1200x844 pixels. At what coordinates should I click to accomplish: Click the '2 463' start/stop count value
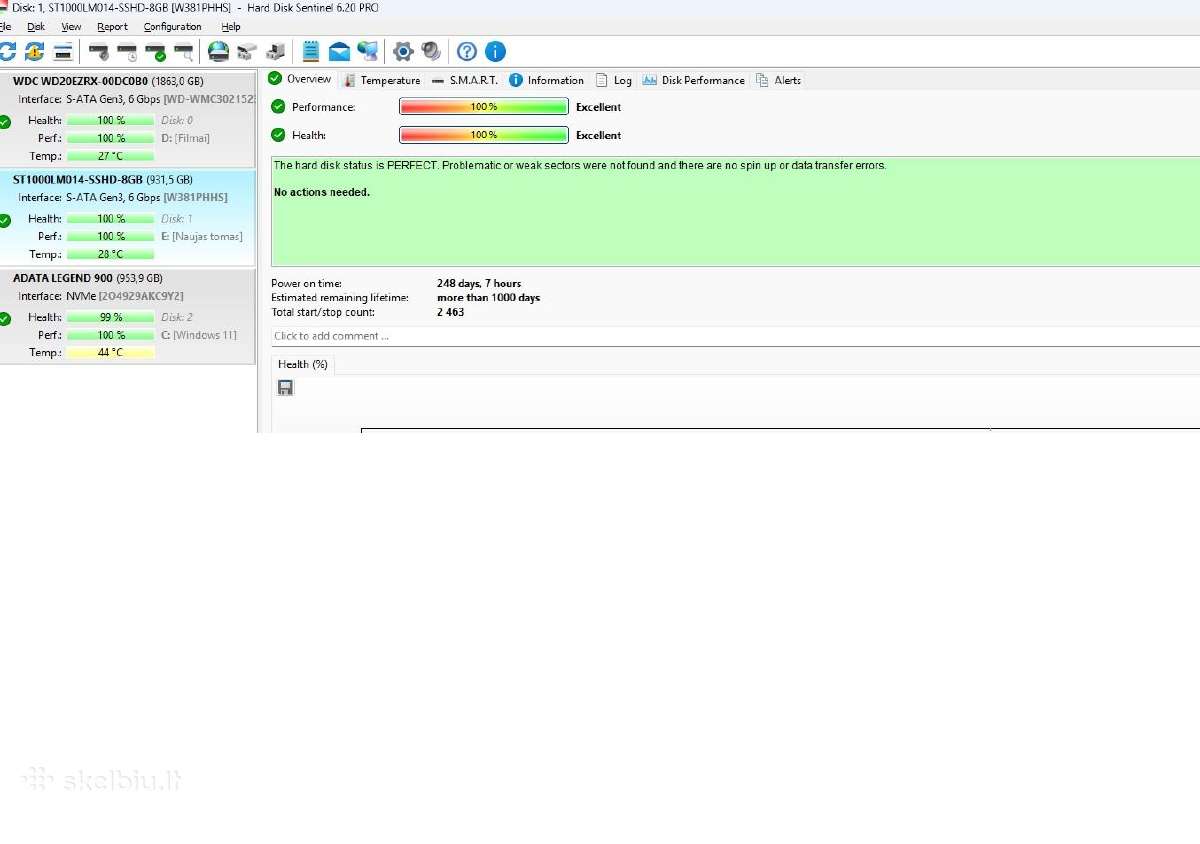click(x=451, y=312)
